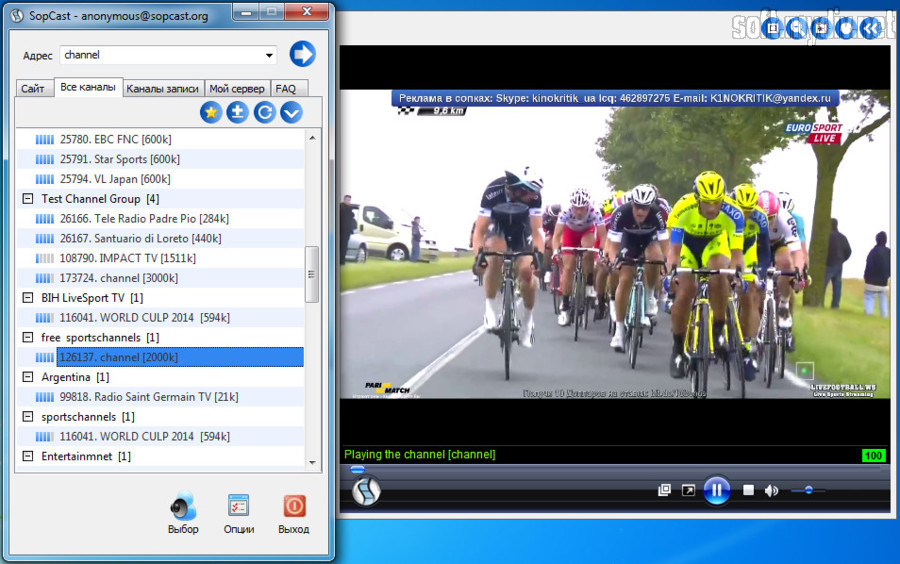Mute audio using the speaker icon
This screenshot has width=900, height=564.
pyautogui.click(x=771, y=491)
